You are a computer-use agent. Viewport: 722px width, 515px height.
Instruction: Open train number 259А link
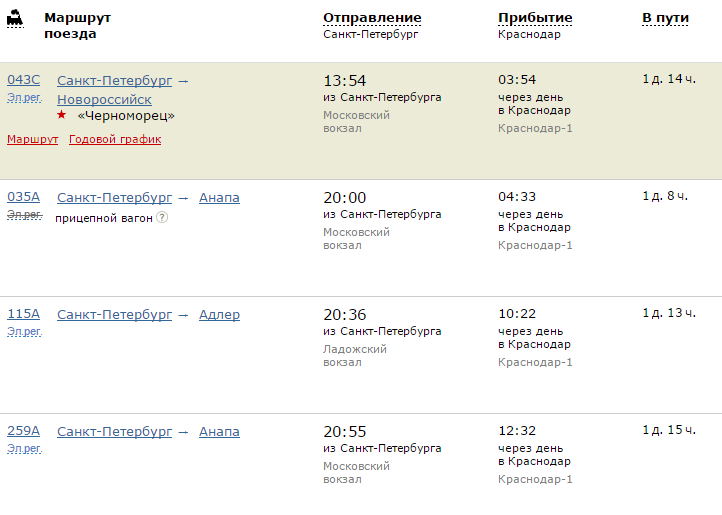(x=24, y=431)
